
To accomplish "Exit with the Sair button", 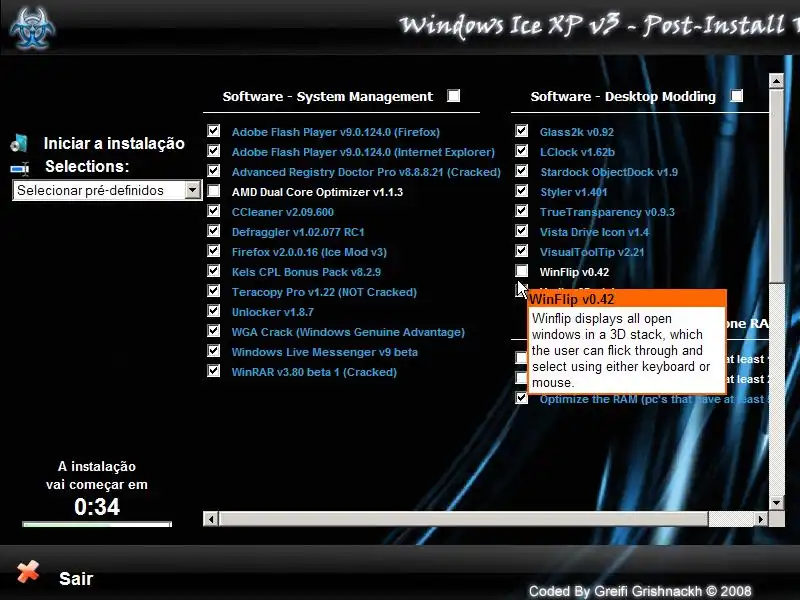I will tap(76, 579).
